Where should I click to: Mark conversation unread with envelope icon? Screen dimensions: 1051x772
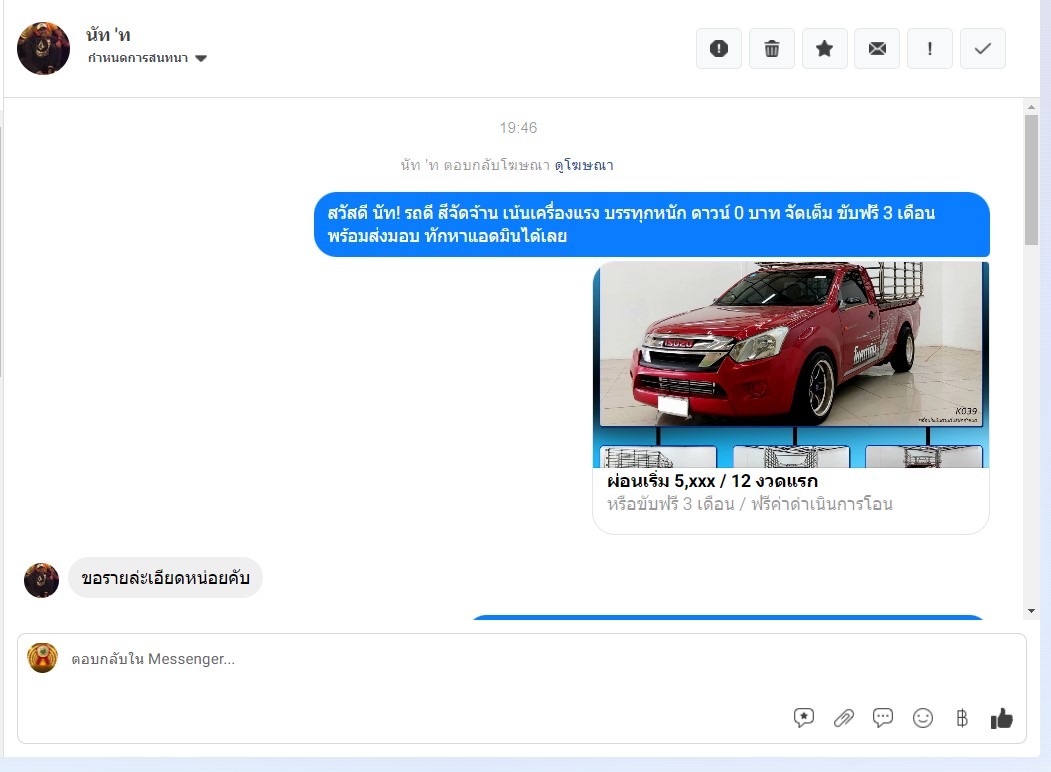877,48
